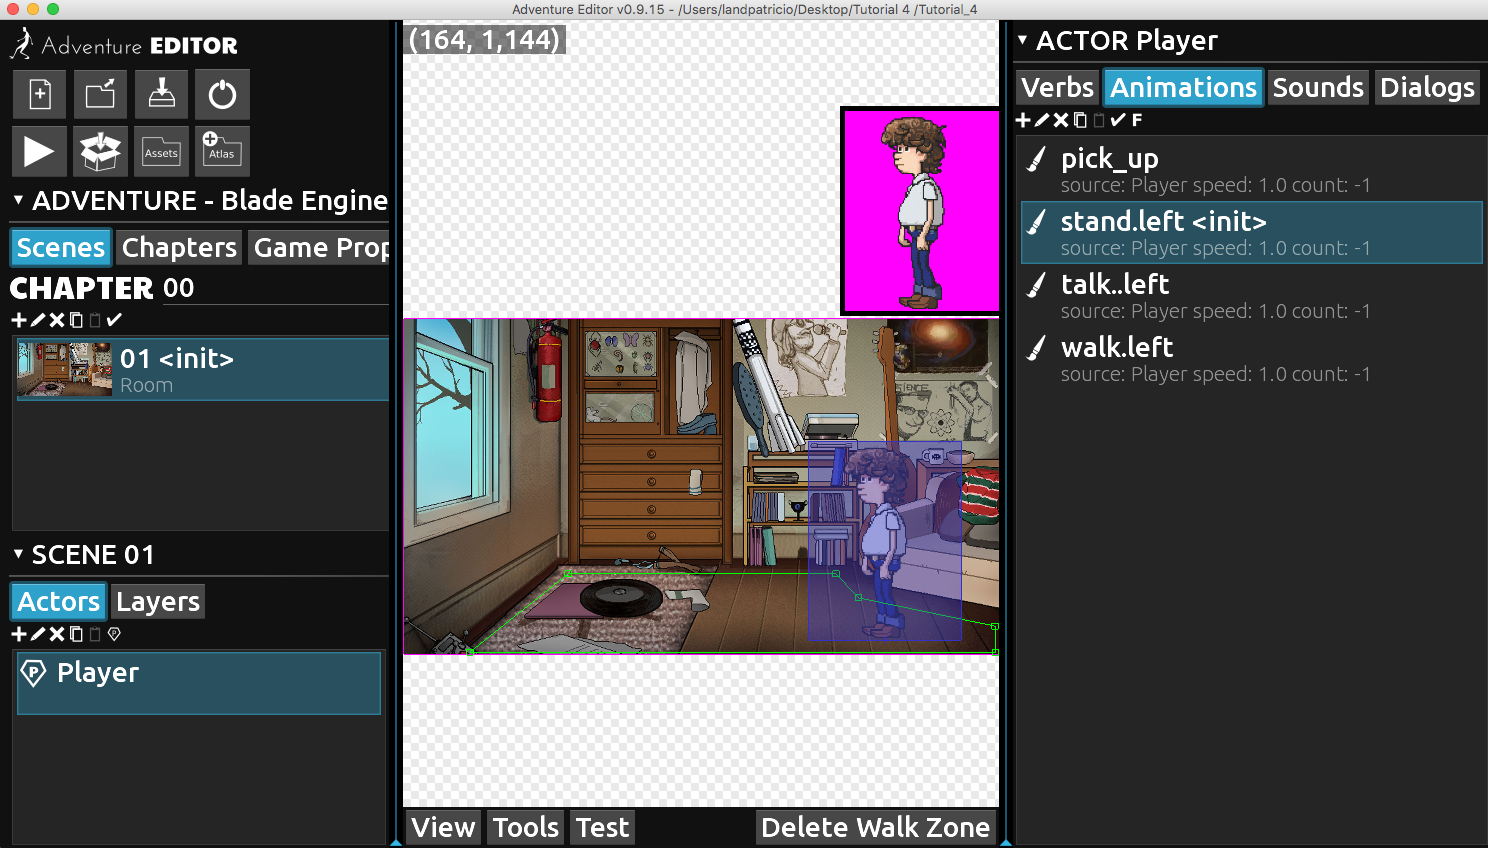
Task: Click the Create Atlas icon
Action: point(221,152)
